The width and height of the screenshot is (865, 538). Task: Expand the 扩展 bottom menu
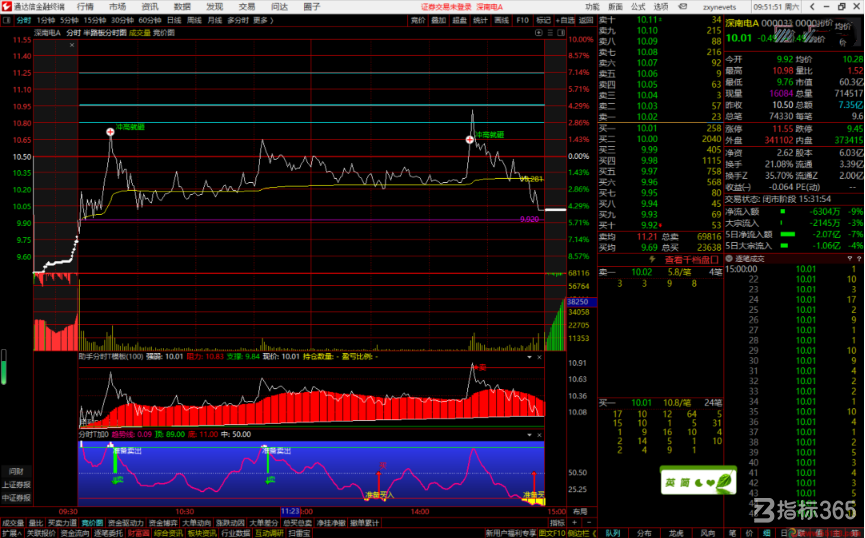pos(10,533)
